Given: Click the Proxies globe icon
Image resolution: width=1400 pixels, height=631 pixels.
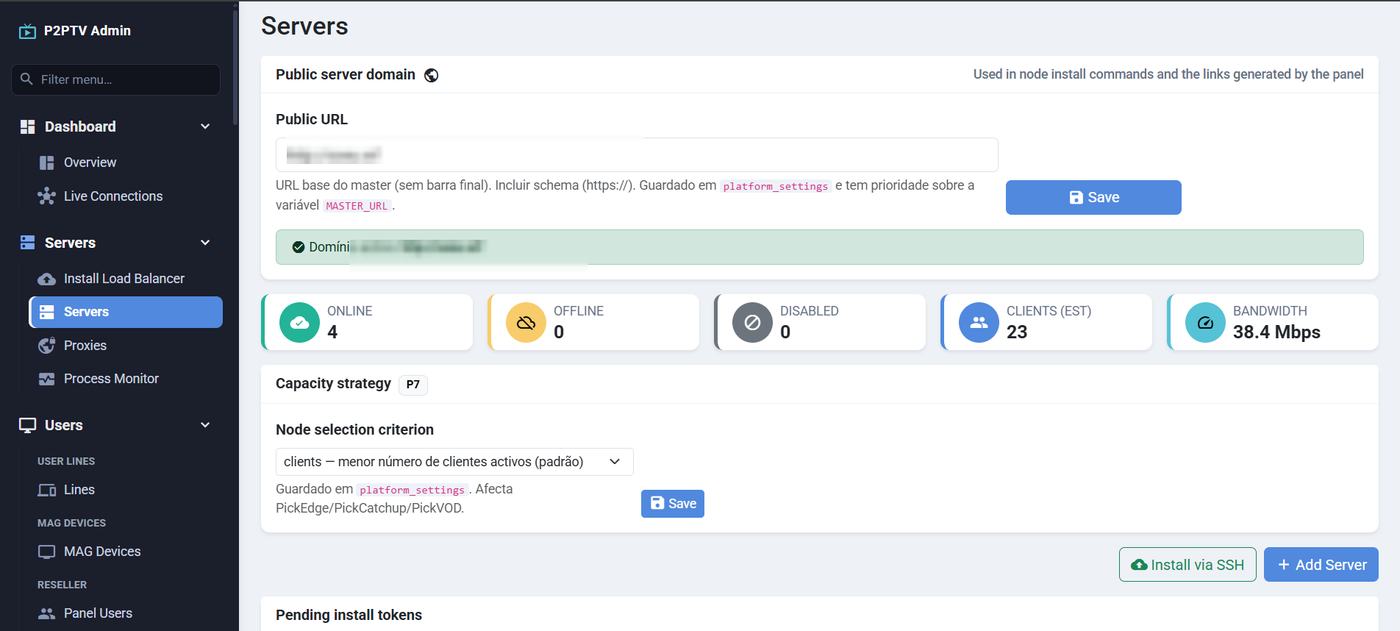Looking at the screenshot, I should tap(46, 345).
